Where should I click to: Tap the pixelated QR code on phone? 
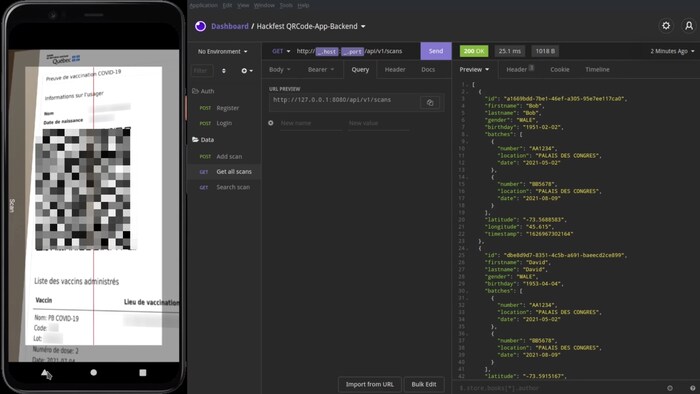[83, 189]
